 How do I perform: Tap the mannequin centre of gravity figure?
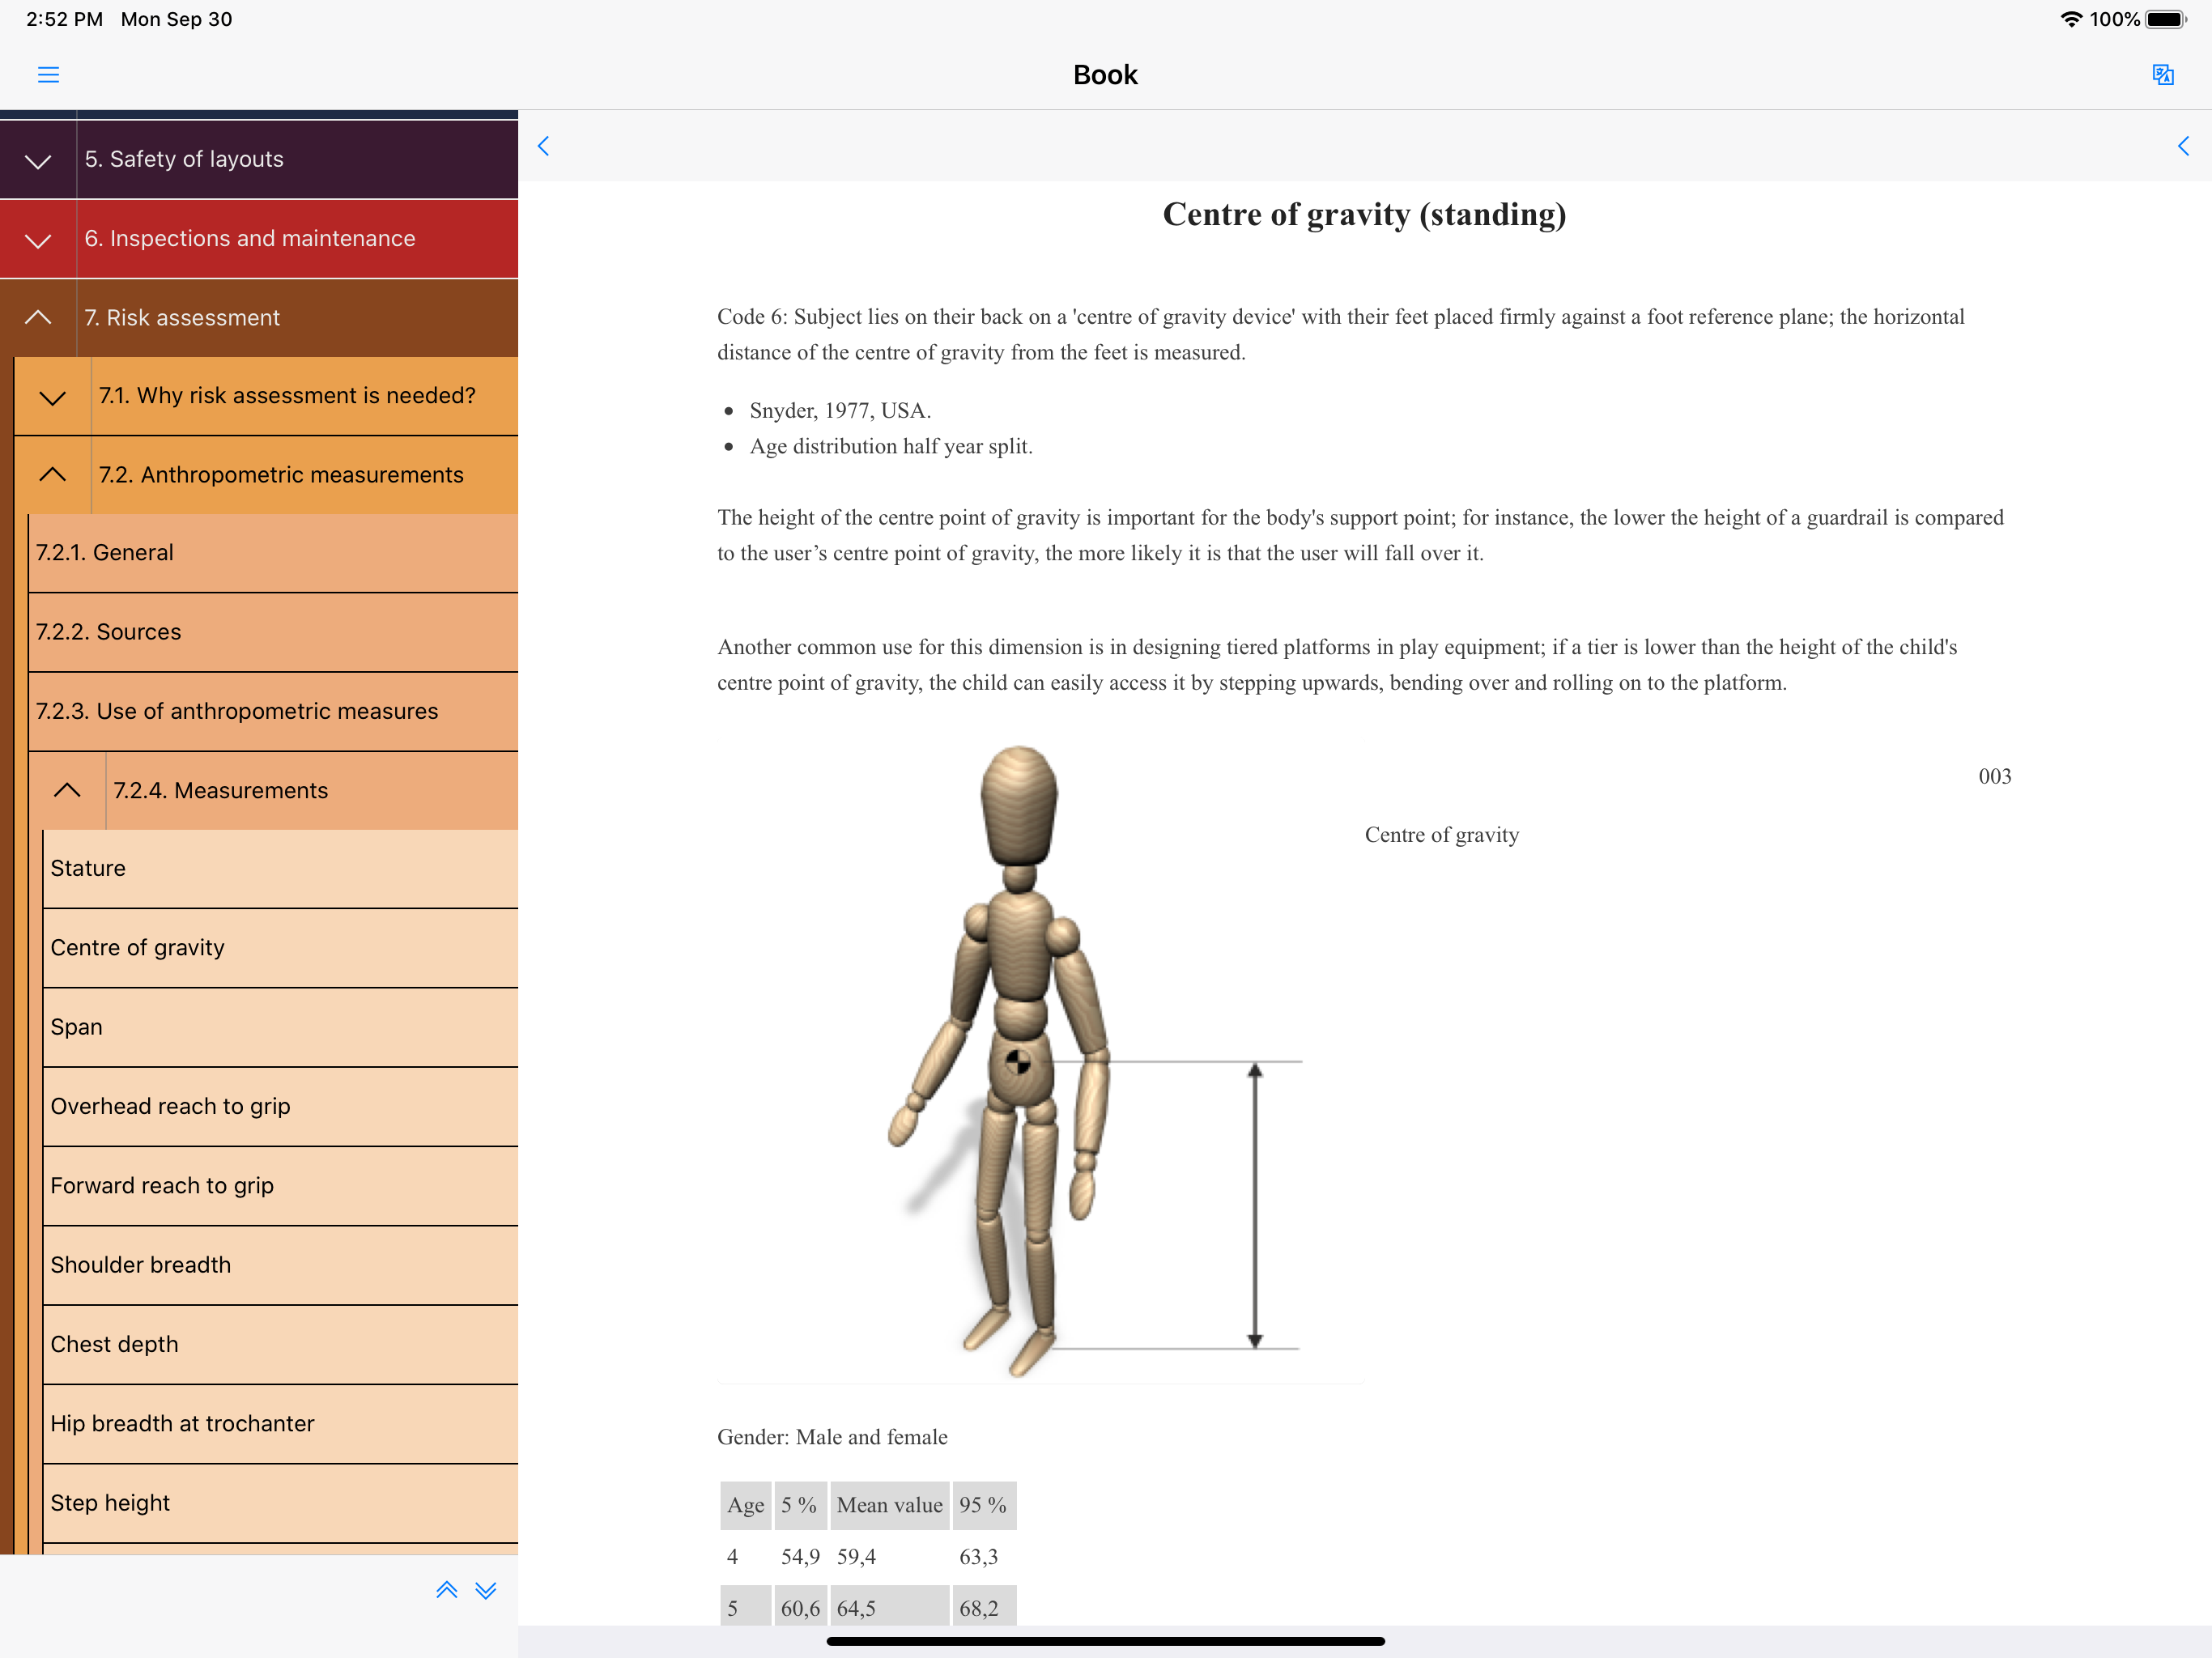[x=1040, y=1060]
